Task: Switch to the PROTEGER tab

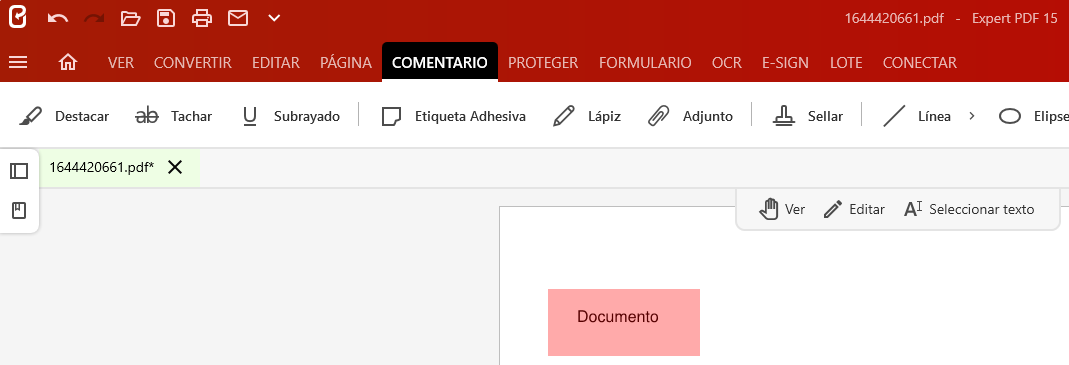Action: coord(543,63)
